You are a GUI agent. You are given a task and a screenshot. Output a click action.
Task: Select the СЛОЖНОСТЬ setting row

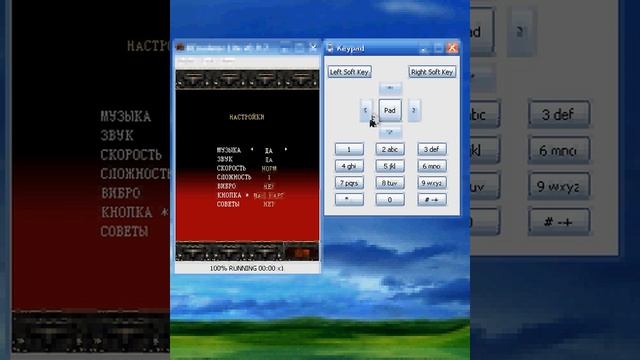(x=244, y=177)
